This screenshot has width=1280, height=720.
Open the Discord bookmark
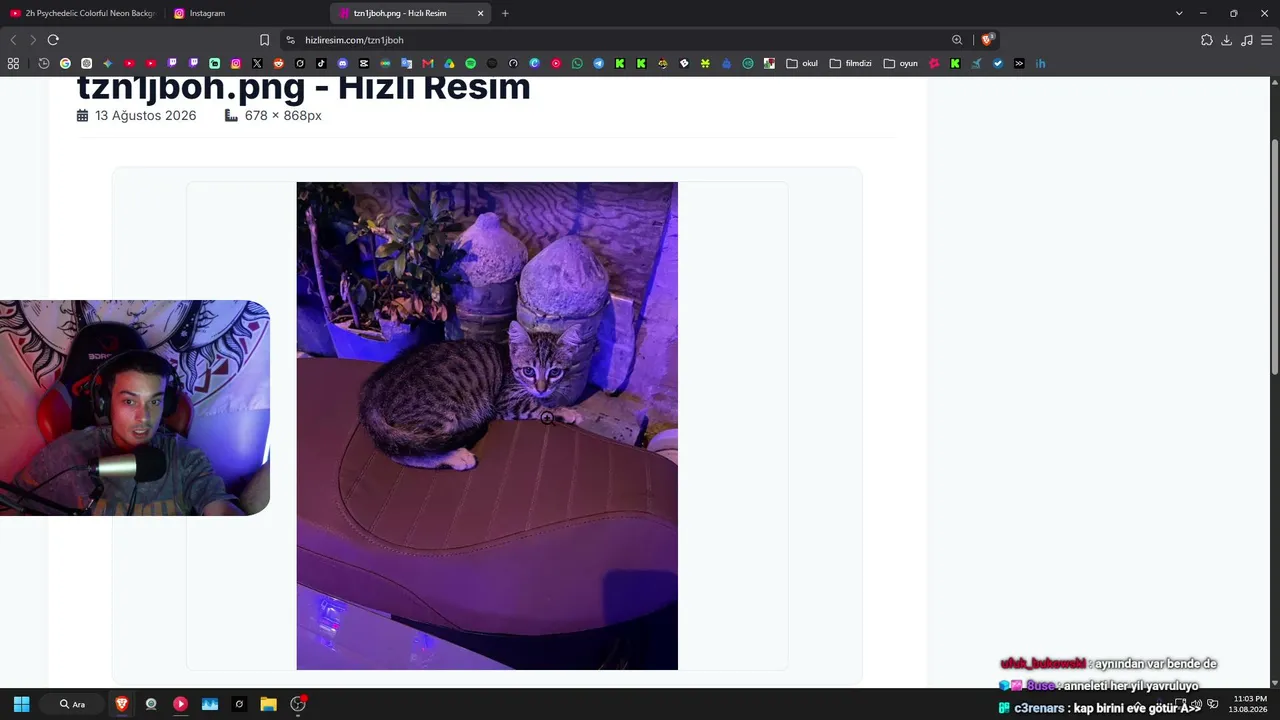[343, 63]
